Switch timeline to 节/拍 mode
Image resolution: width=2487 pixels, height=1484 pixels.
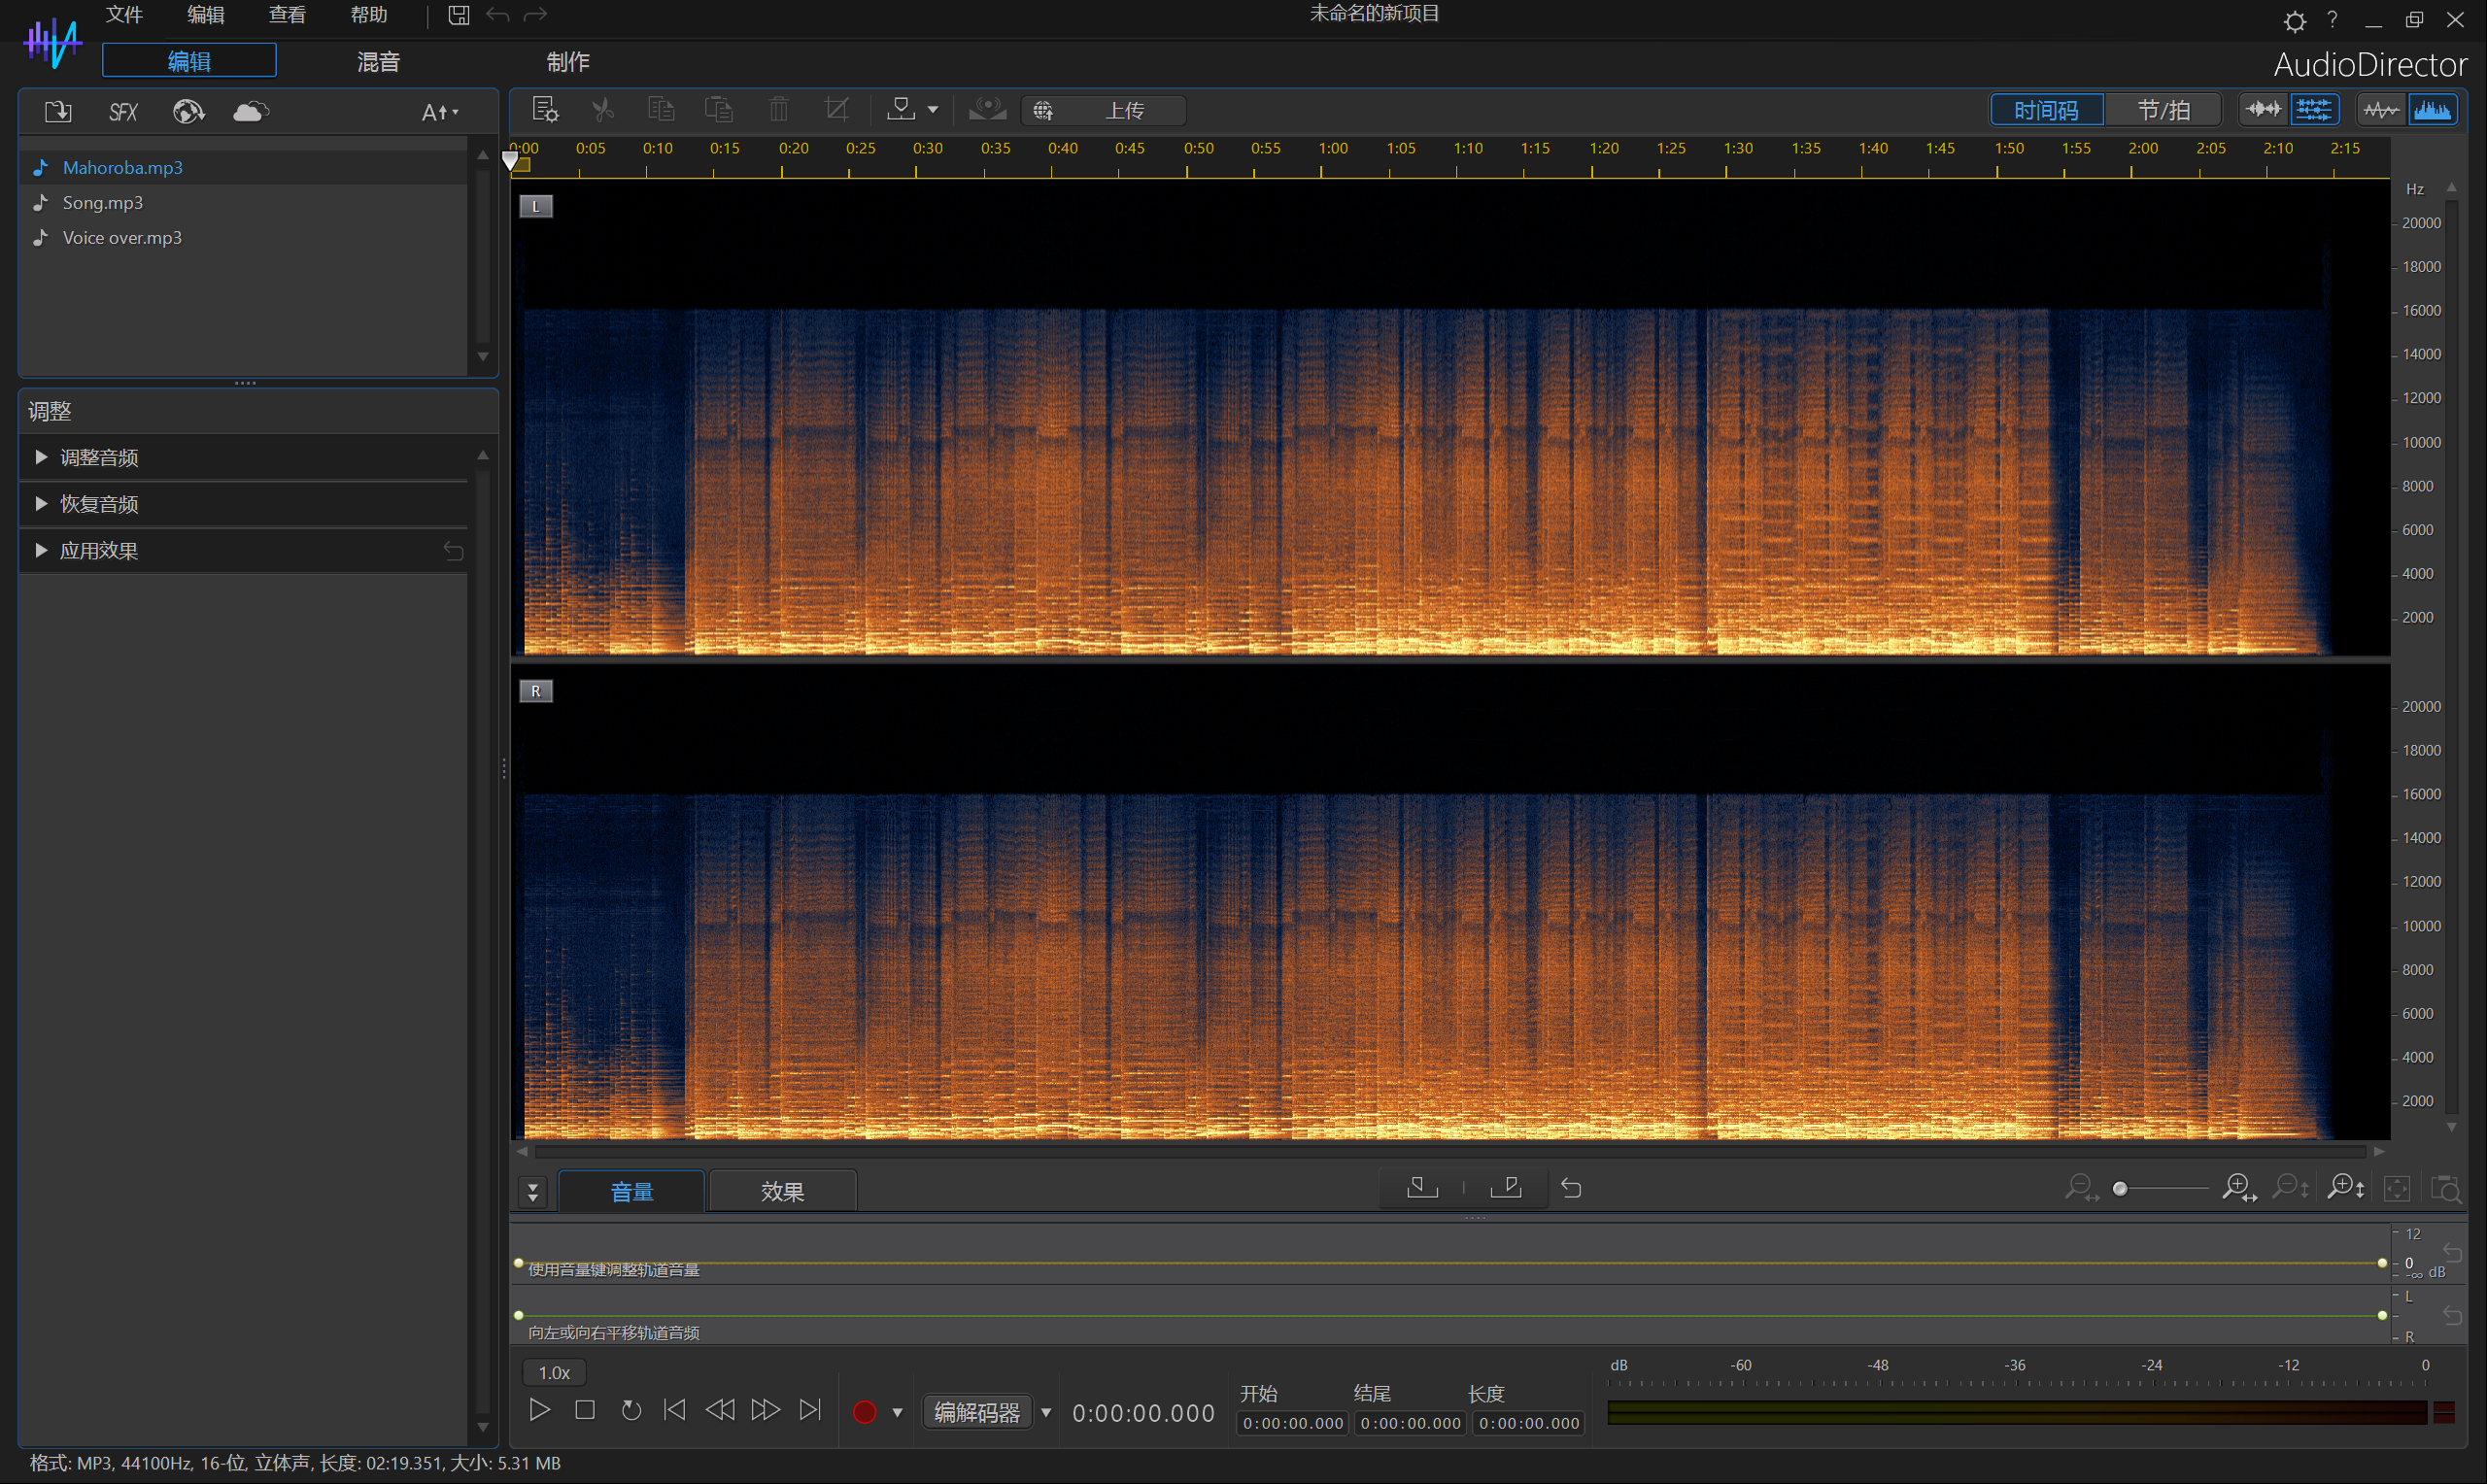click(2163, 110)
